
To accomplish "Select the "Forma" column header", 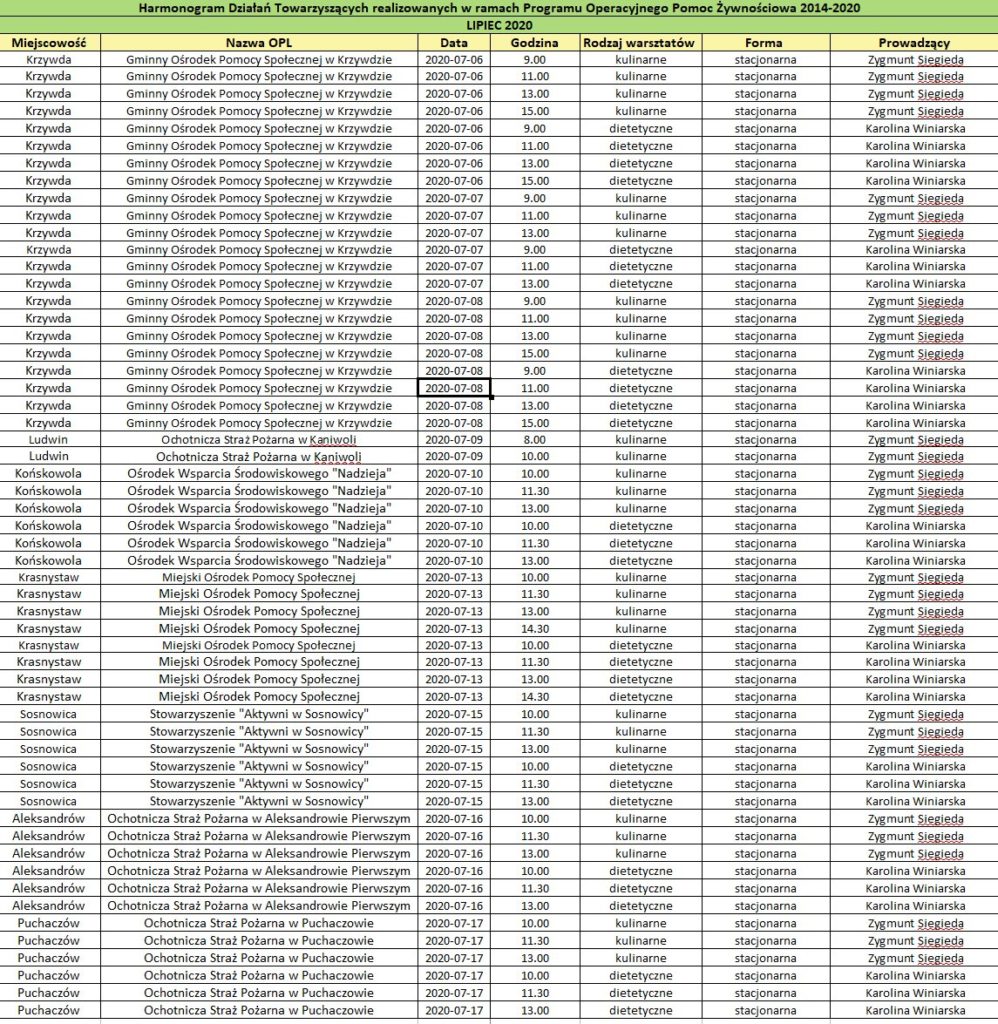I will tap(764, 42).
